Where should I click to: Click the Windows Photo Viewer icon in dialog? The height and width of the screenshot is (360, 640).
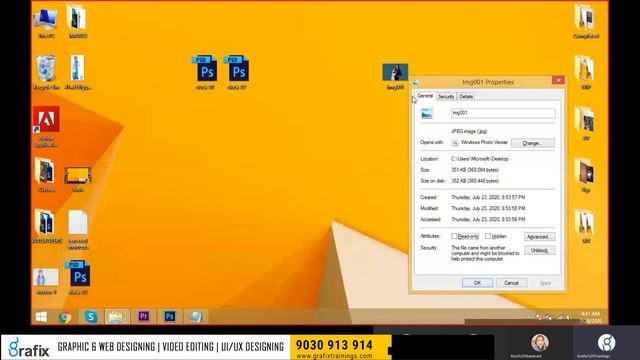click(455, 143)
